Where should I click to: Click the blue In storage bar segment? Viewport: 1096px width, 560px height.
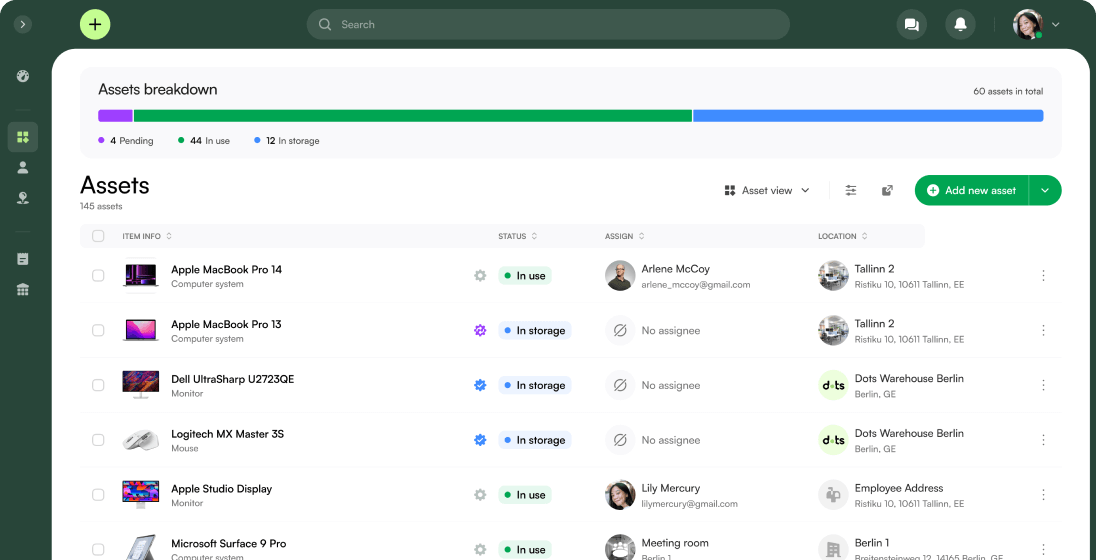click(x=868, y=116)
